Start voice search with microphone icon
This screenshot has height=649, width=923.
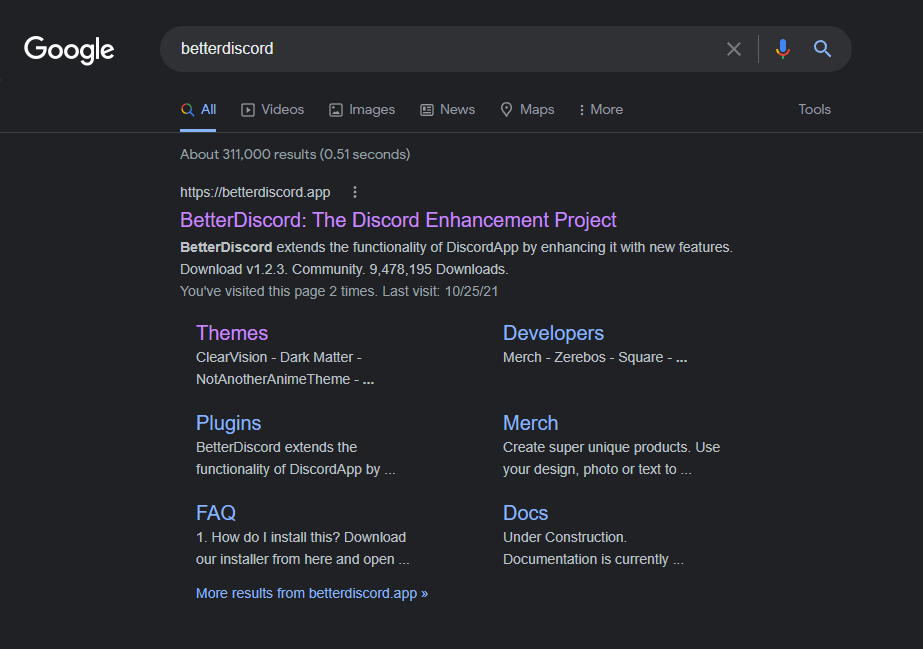[x=782, y=49]
